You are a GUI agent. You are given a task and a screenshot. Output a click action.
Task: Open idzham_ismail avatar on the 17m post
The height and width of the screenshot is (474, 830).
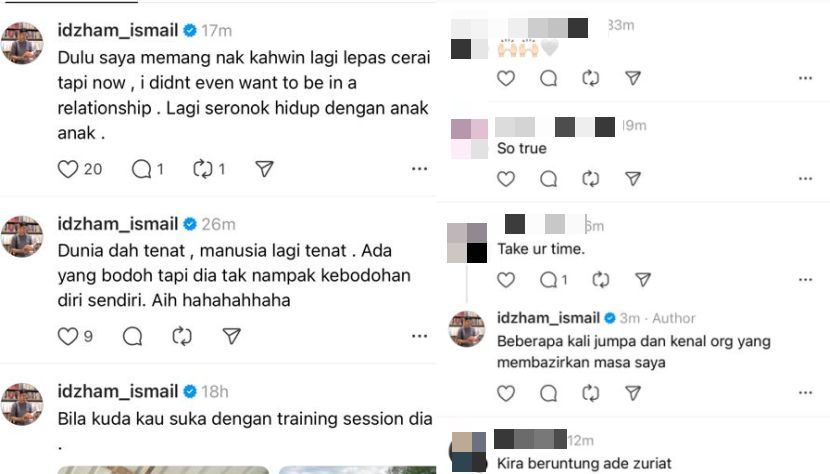point(22,43)
